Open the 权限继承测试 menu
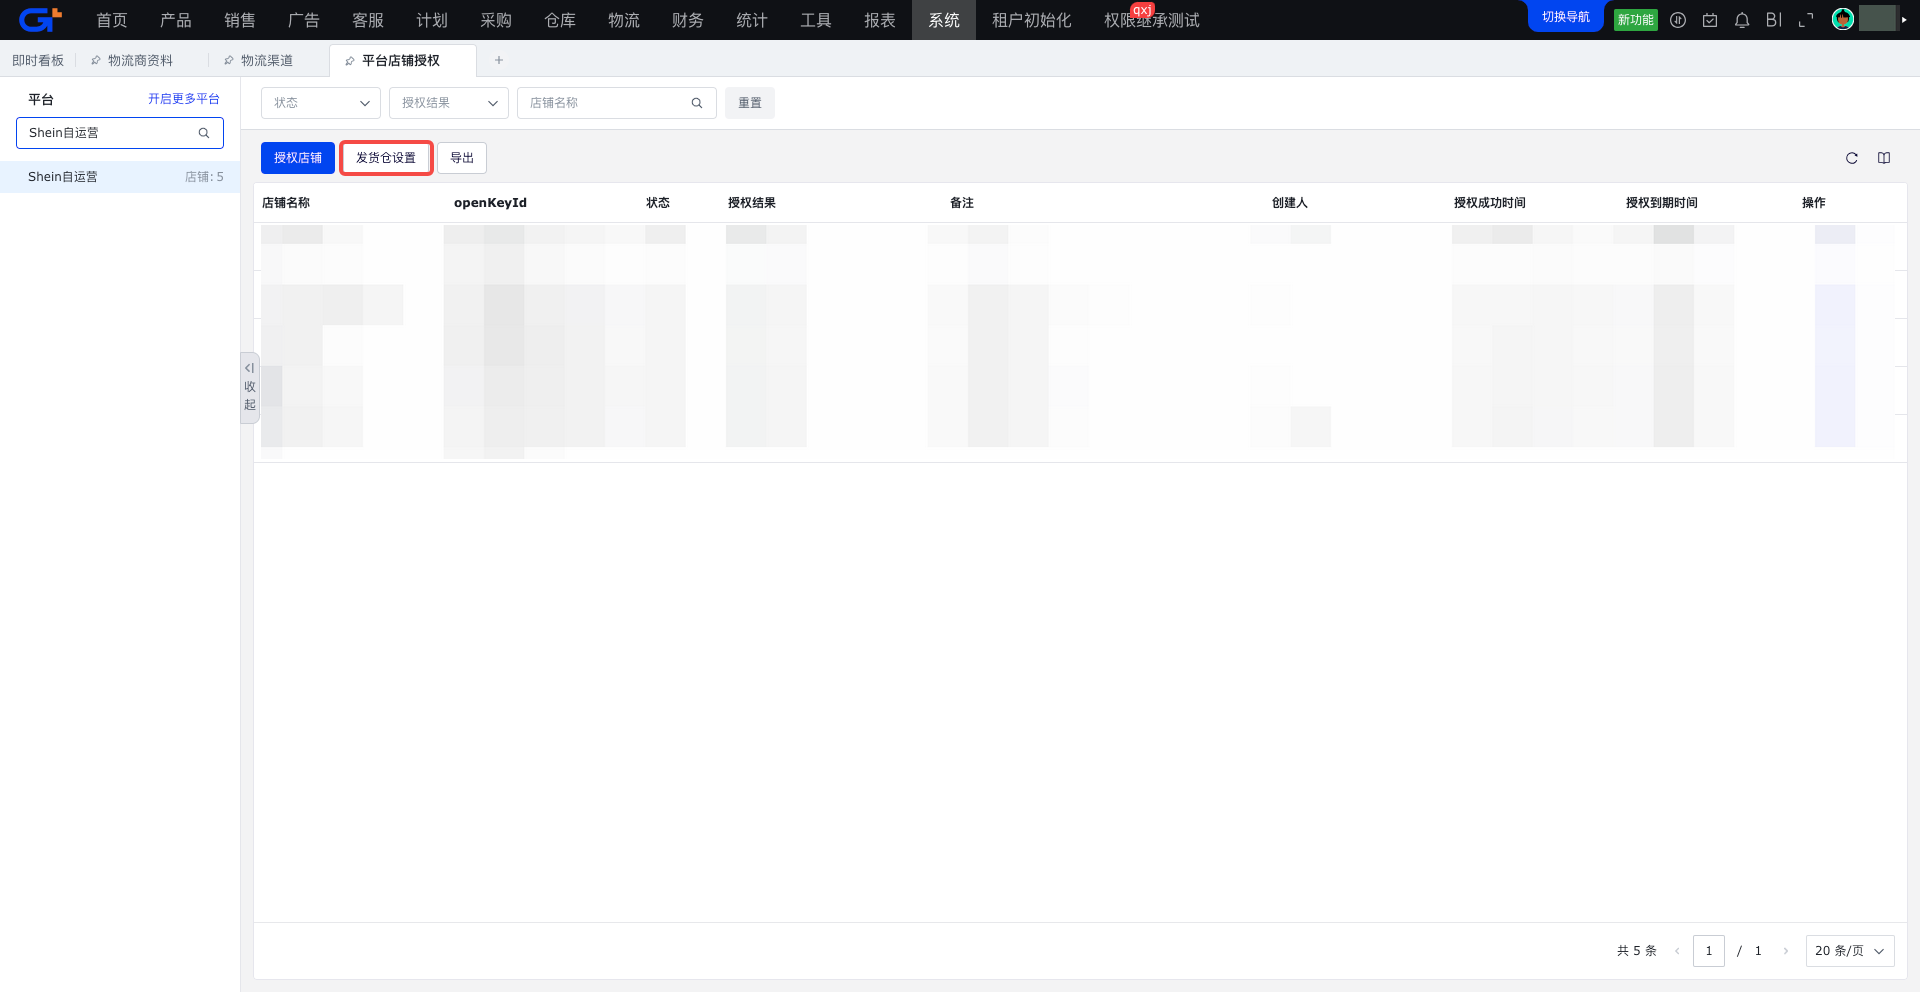 [1152, 20]
